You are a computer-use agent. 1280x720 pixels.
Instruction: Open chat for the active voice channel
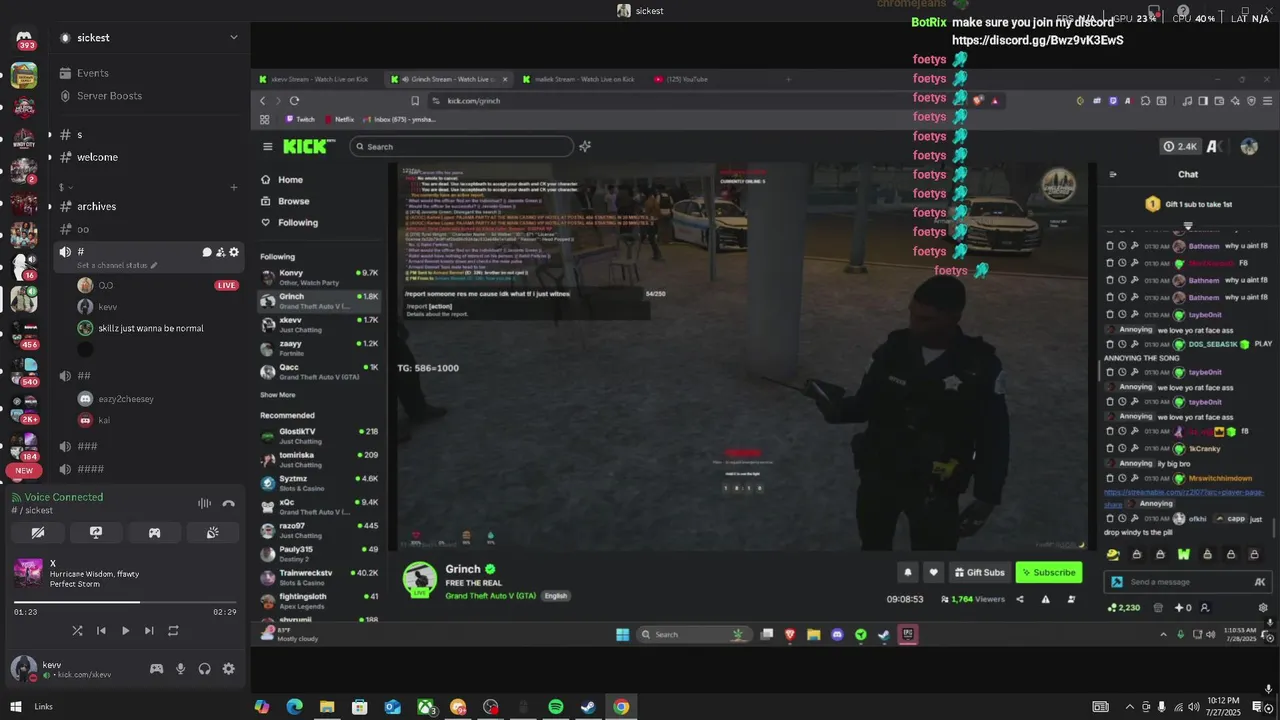point(207,252)
